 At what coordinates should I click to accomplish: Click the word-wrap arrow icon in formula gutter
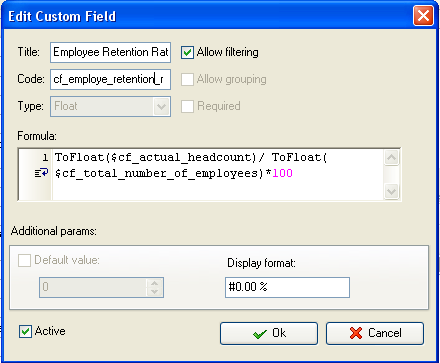[42, 173]
